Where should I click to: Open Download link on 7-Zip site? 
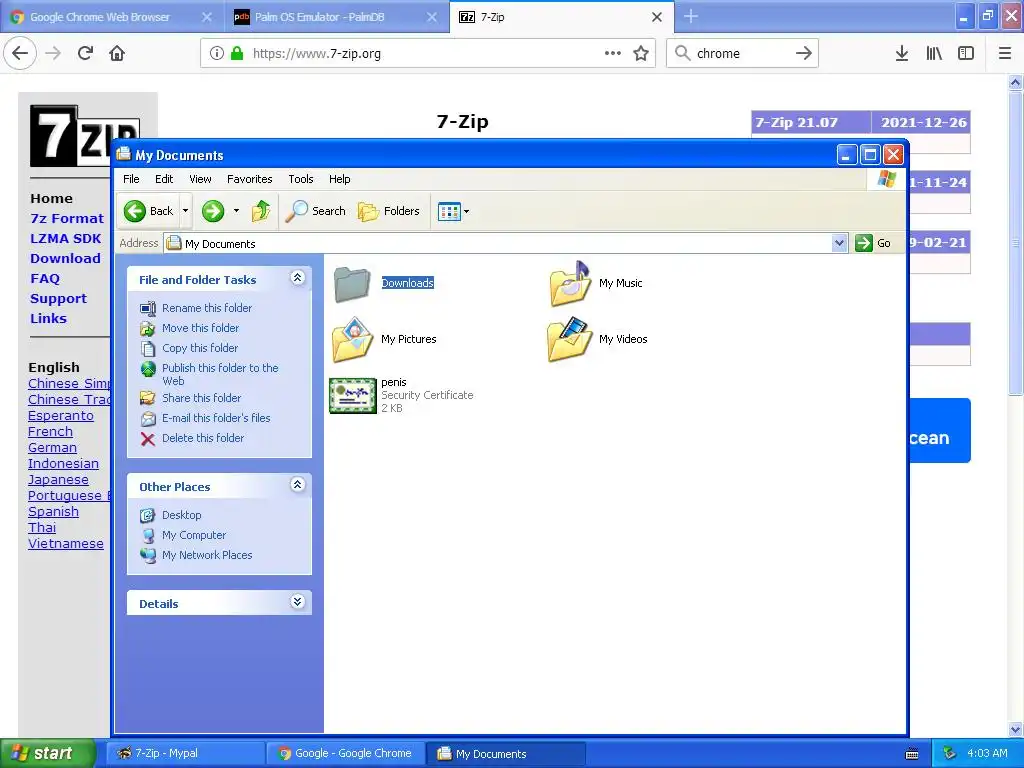(x=65, y=259)
